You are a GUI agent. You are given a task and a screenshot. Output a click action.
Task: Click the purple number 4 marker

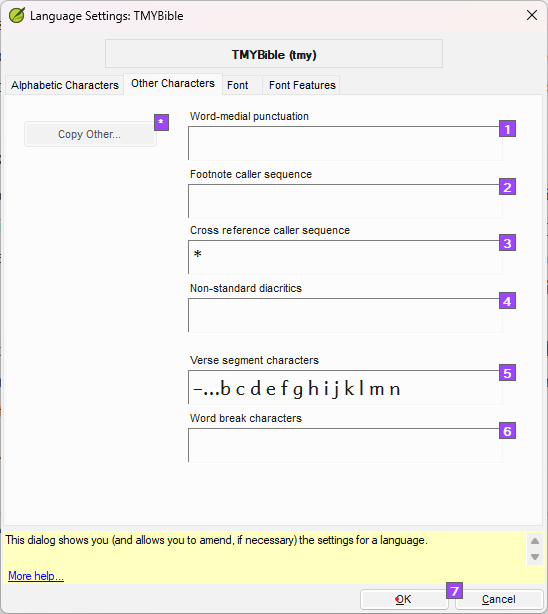507,301
